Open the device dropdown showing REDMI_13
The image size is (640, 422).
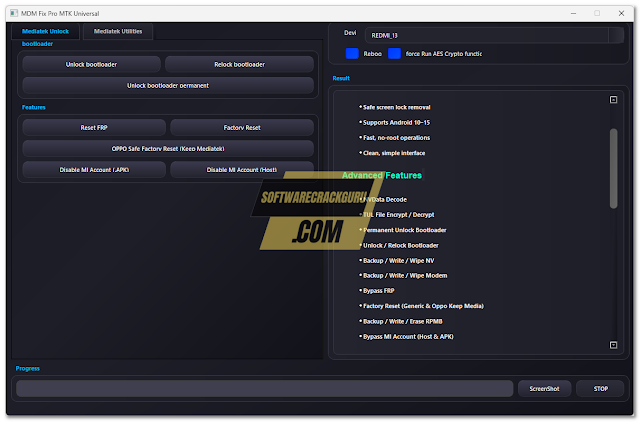490,35
